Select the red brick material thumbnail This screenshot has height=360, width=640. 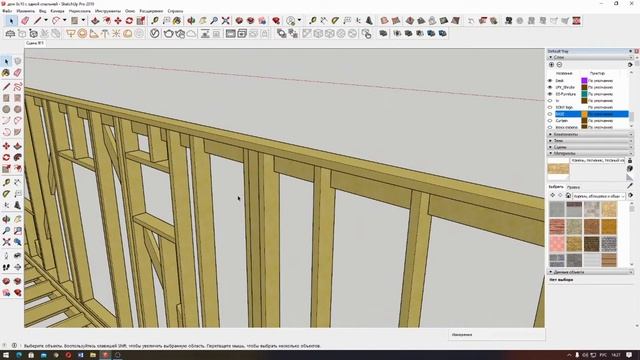click(x=557, y=226)
